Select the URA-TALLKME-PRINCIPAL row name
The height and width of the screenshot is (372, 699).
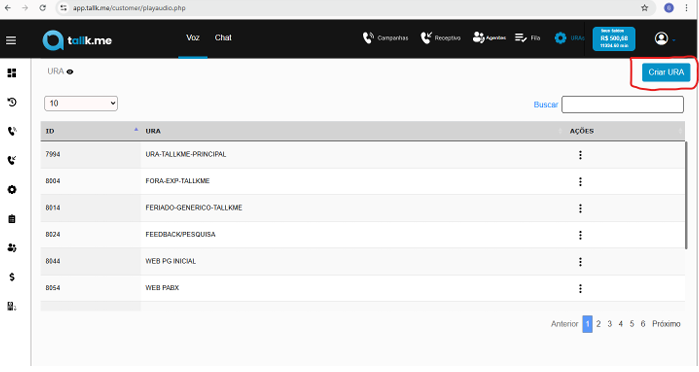[x=185, y=154]
